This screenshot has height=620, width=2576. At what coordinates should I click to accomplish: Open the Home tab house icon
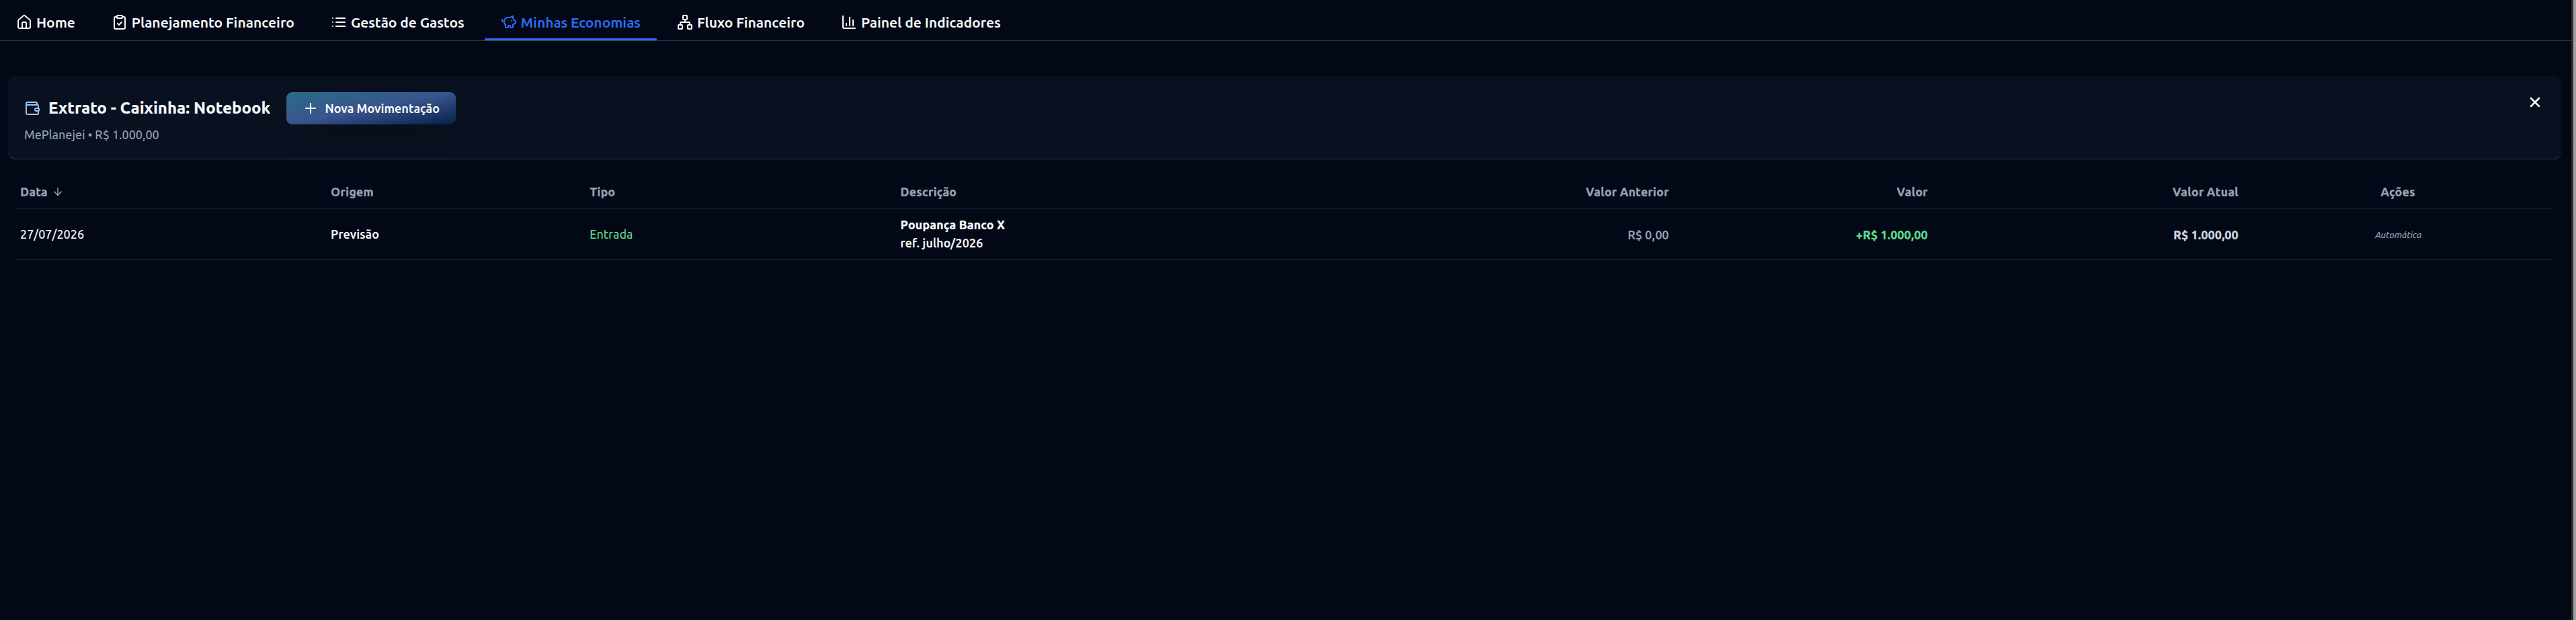[24, 22]
